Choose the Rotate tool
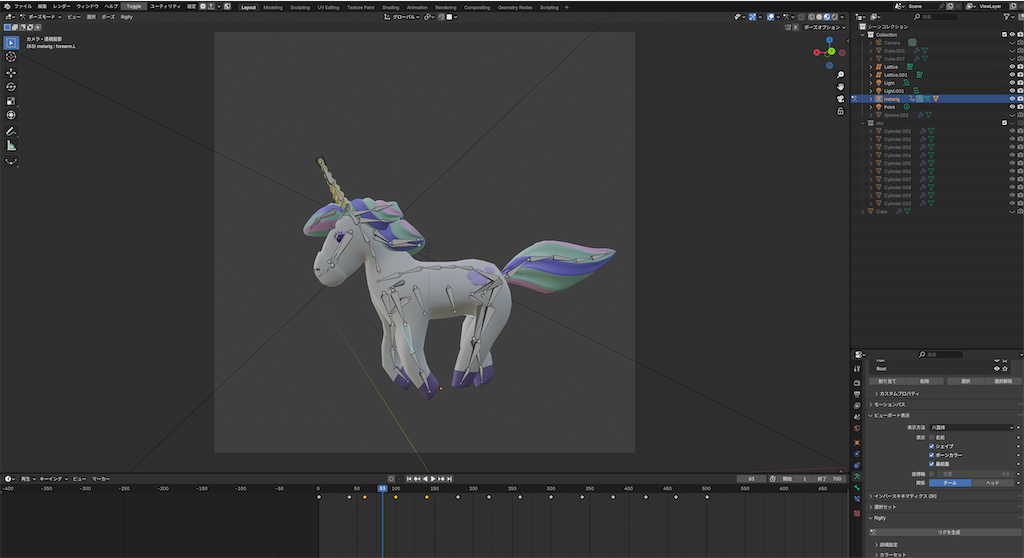This screenshot has width=1024, height=558. (11, 87)
